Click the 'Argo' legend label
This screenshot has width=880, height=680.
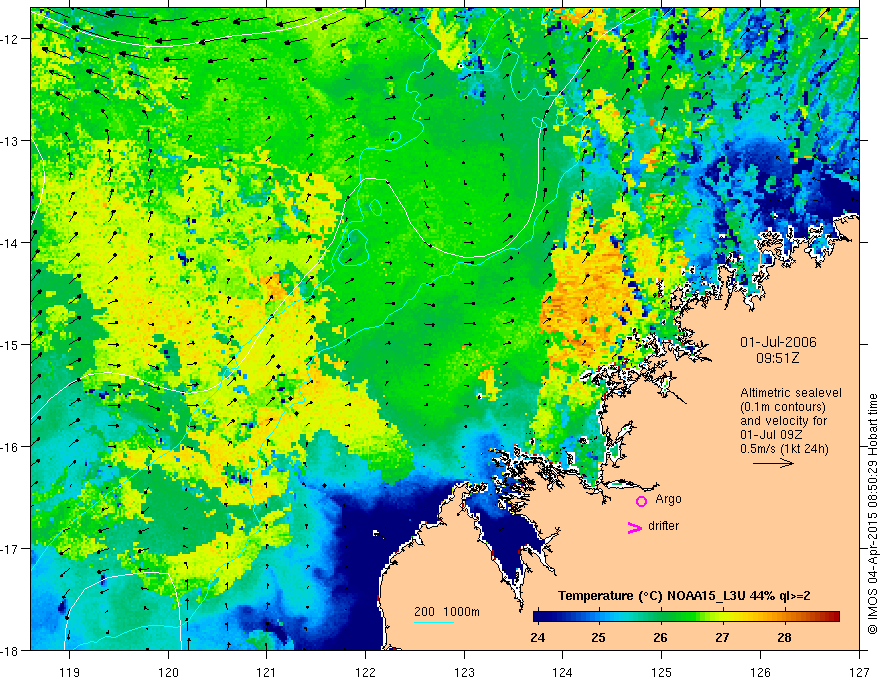point(668,499)
